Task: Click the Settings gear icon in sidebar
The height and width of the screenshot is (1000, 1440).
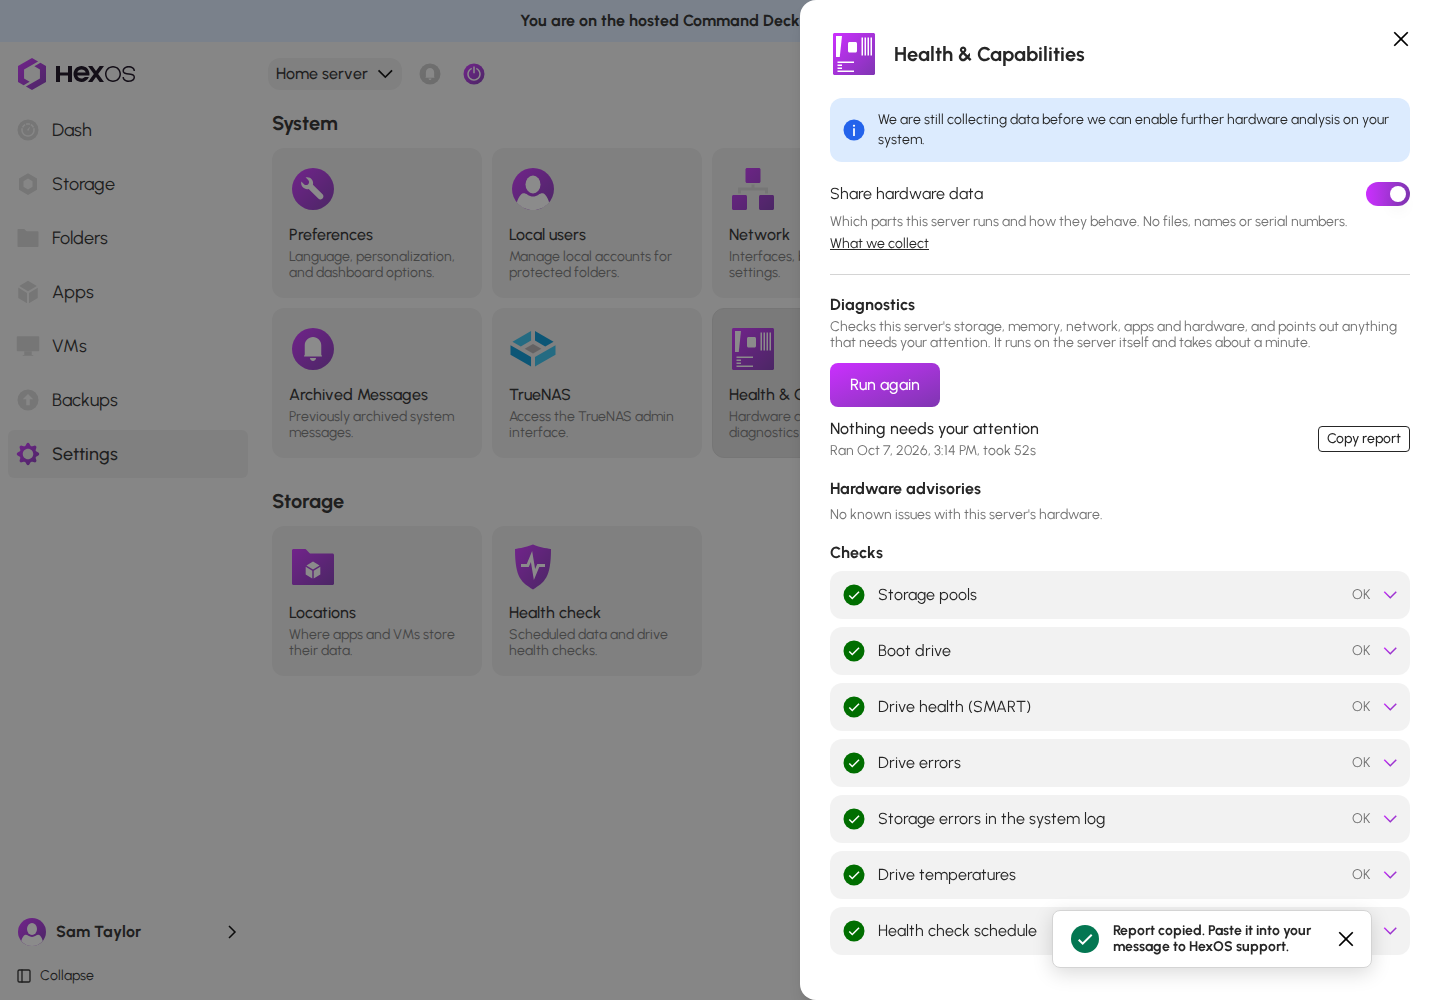Action: 28,454
